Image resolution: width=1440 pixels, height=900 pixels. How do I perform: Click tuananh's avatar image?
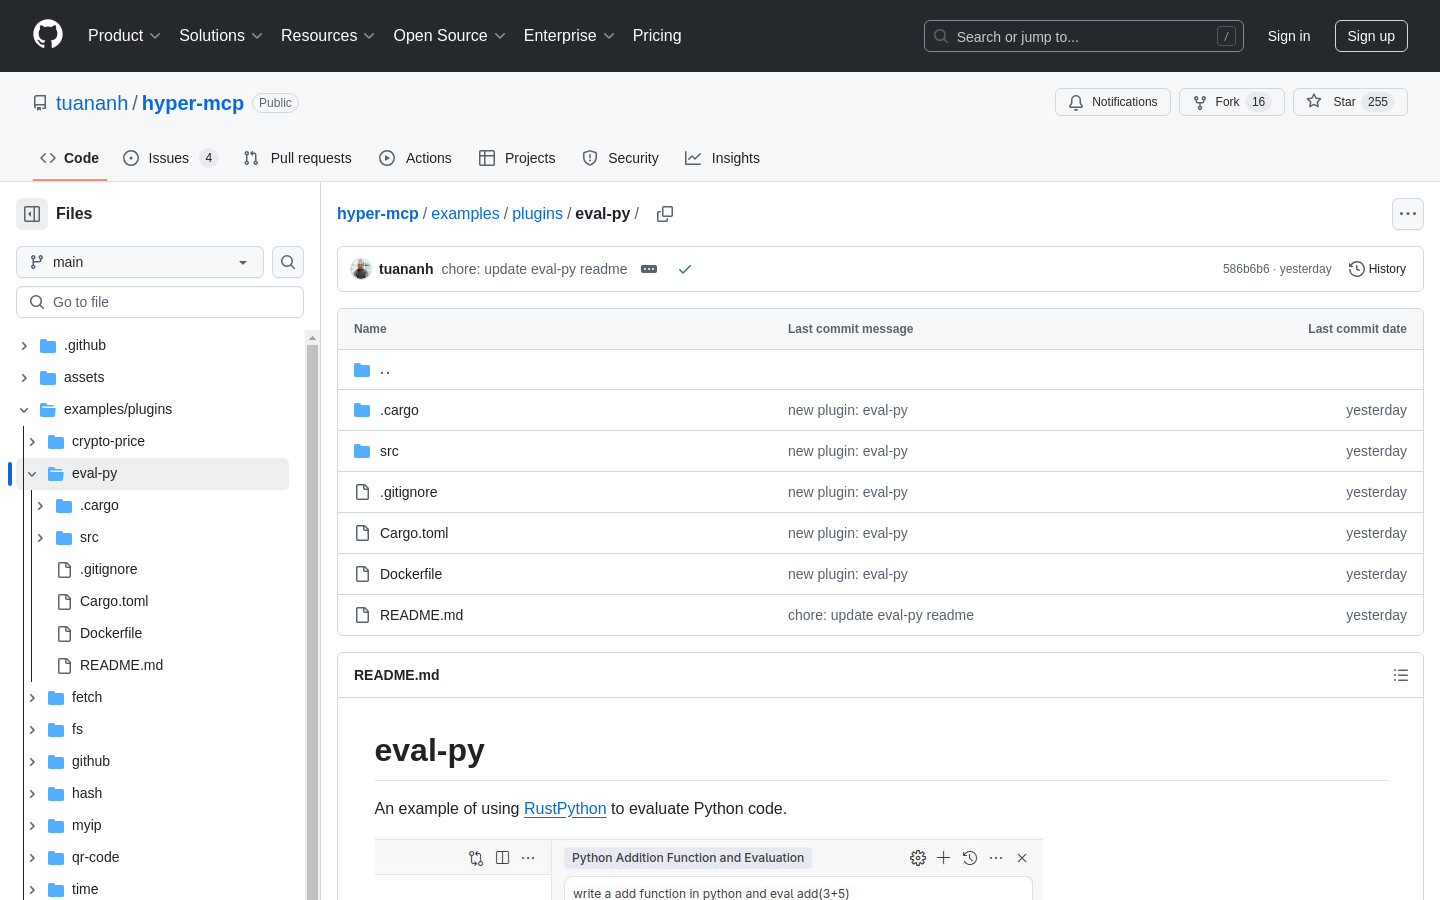click(x=361, y=269)
